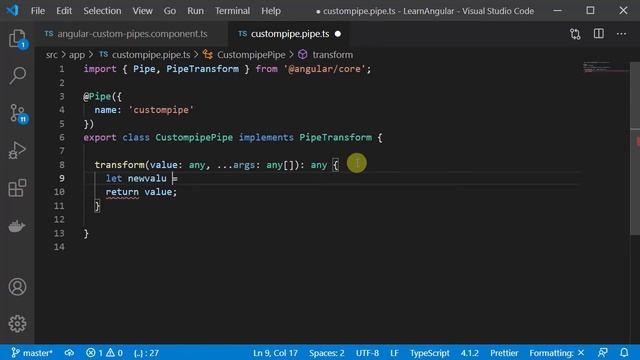Viewport: 640px width, 360px height.
Task: Change end of line via LF
Action: [x=394, y=353]
